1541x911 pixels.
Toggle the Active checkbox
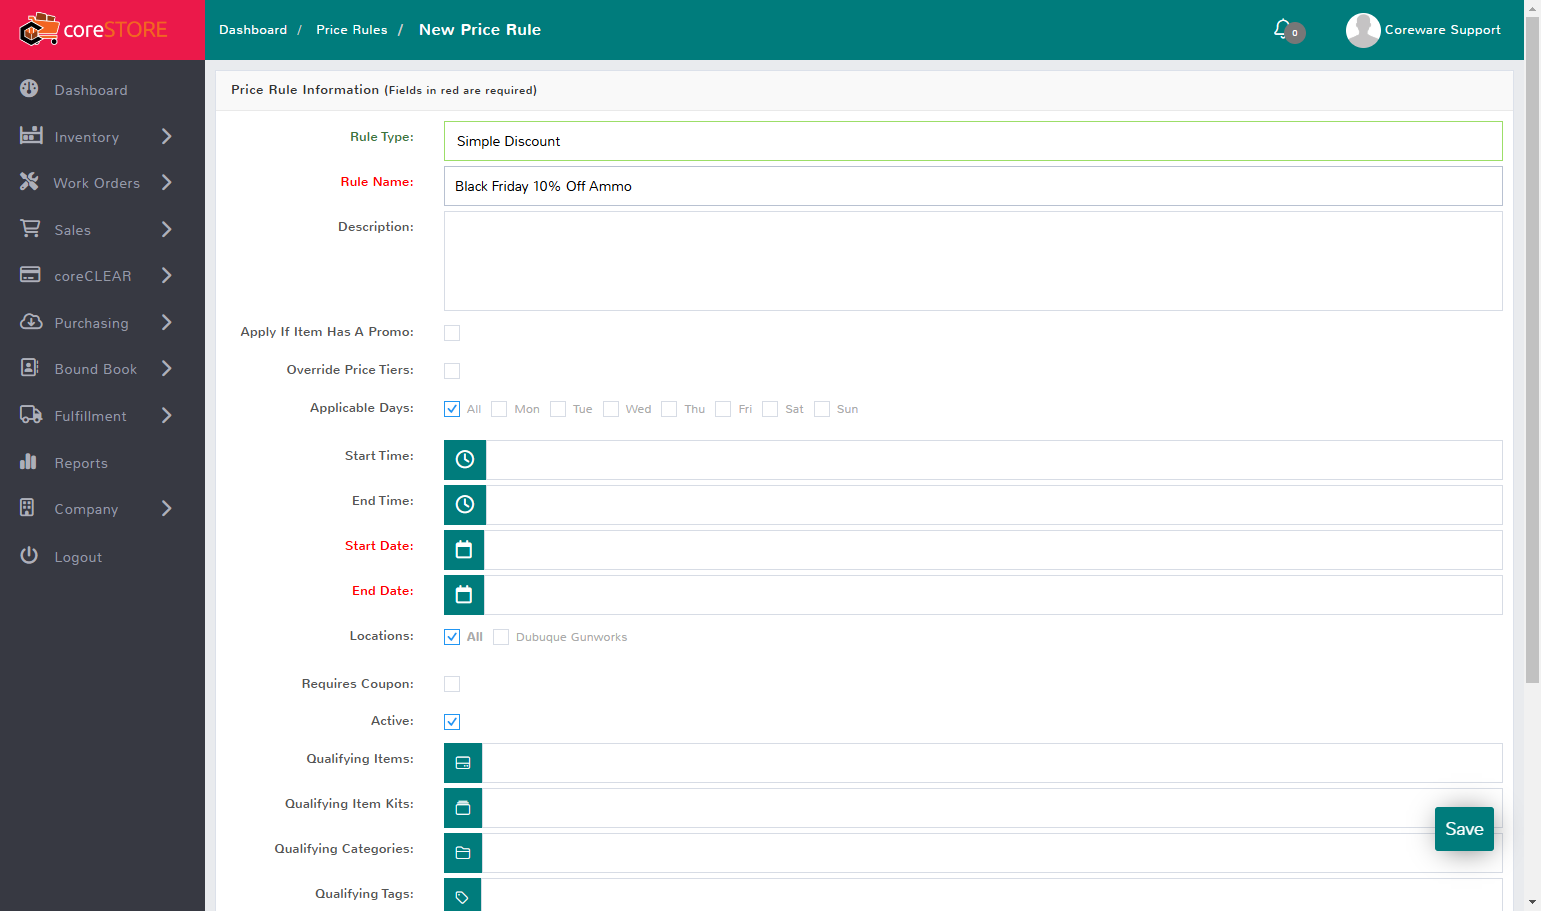tap(452, 722)
